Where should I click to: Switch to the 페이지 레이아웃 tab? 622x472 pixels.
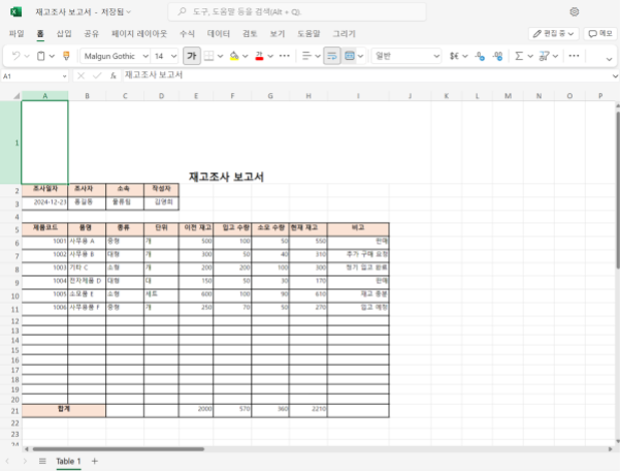tap(139, 34)
